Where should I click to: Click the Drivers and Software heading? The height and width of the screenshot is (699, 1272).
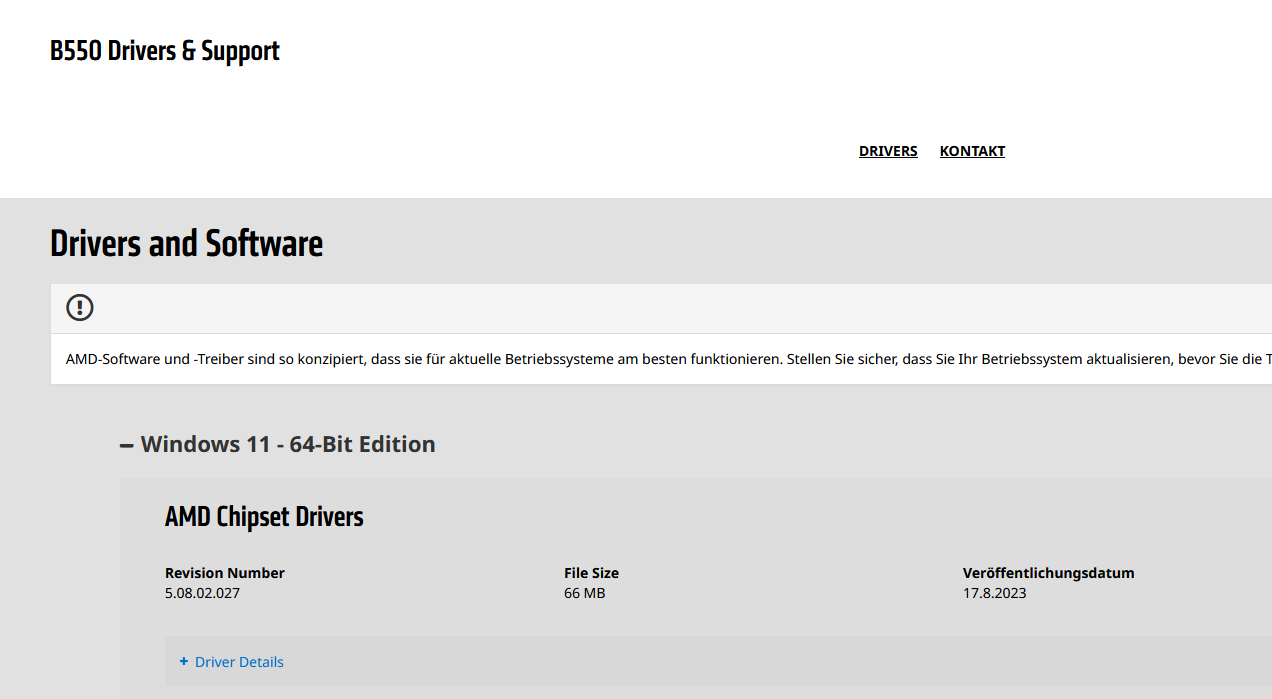187,243
